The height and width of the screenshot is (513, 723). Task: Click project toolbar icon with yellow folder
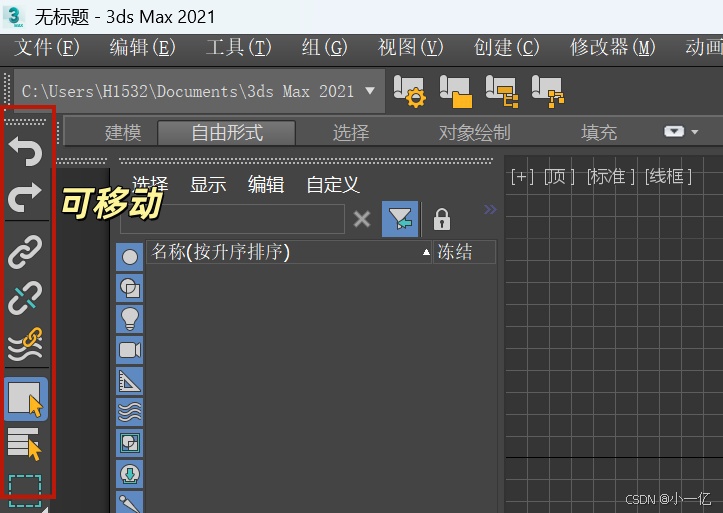[x=456, y=91]
